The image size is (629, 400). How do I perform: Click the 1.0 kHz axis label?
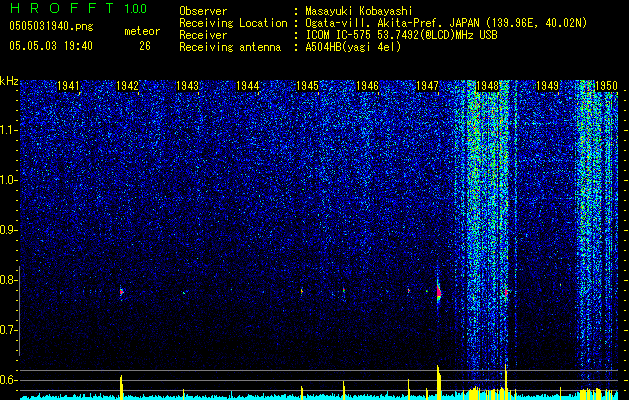(x=9, y=180)
